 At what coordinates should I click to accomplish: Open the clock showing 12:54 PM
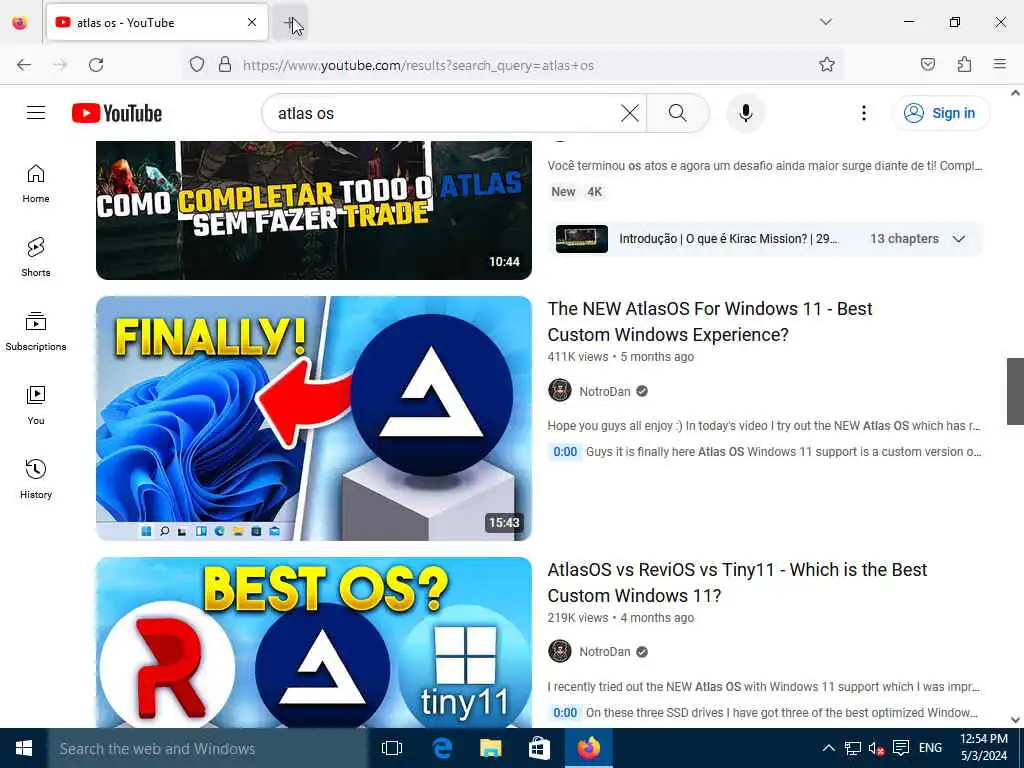984,748
